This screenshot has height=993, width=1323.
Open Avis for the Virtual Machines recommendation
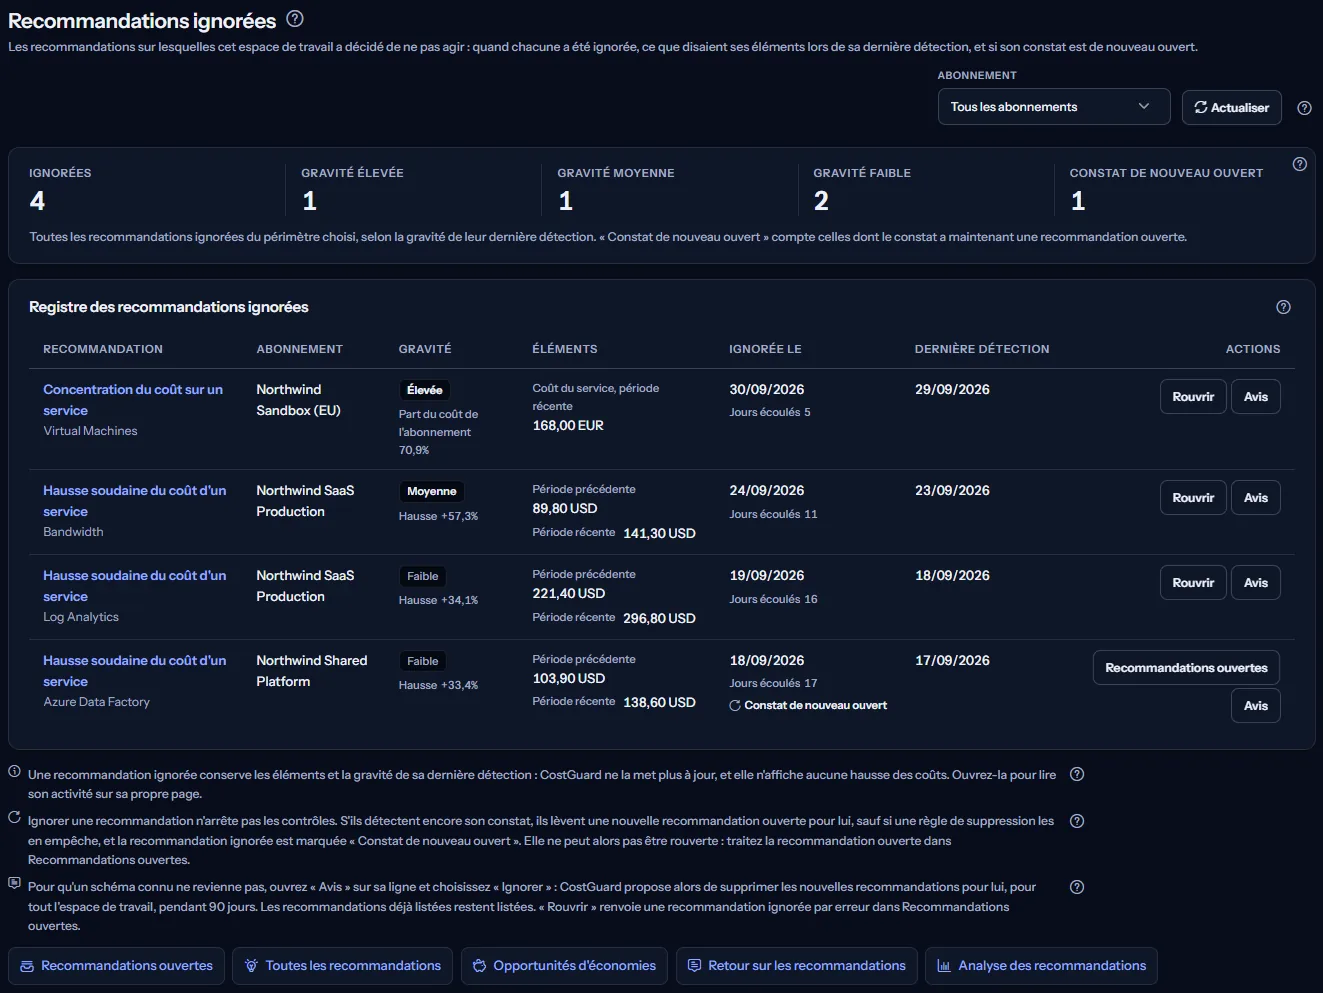tap(1256, 397)
